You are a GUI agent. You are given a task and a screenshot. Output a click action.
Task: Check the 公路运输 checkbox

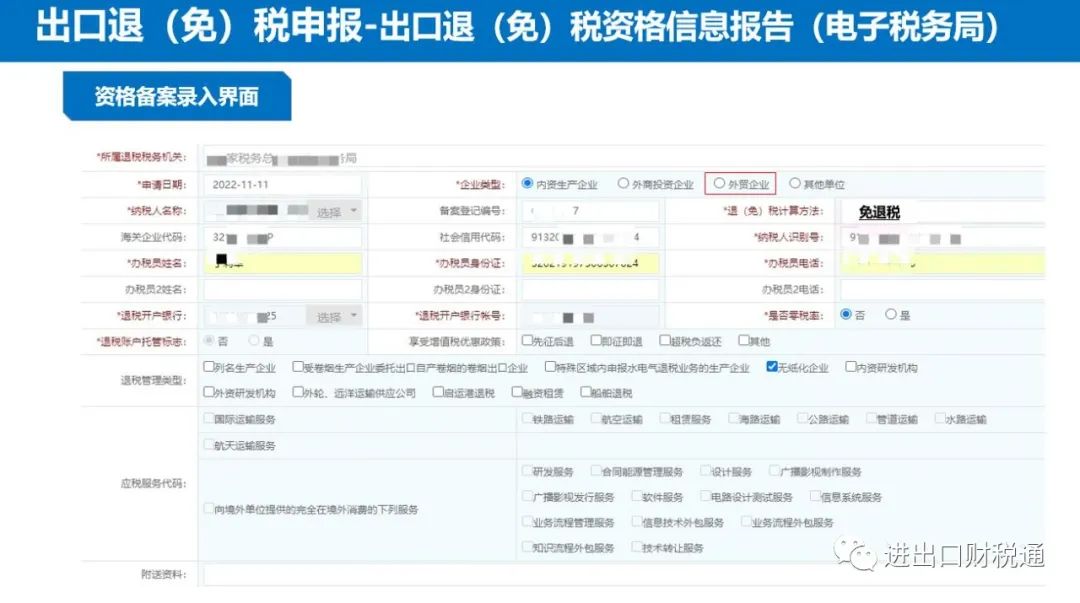(802, 418)
